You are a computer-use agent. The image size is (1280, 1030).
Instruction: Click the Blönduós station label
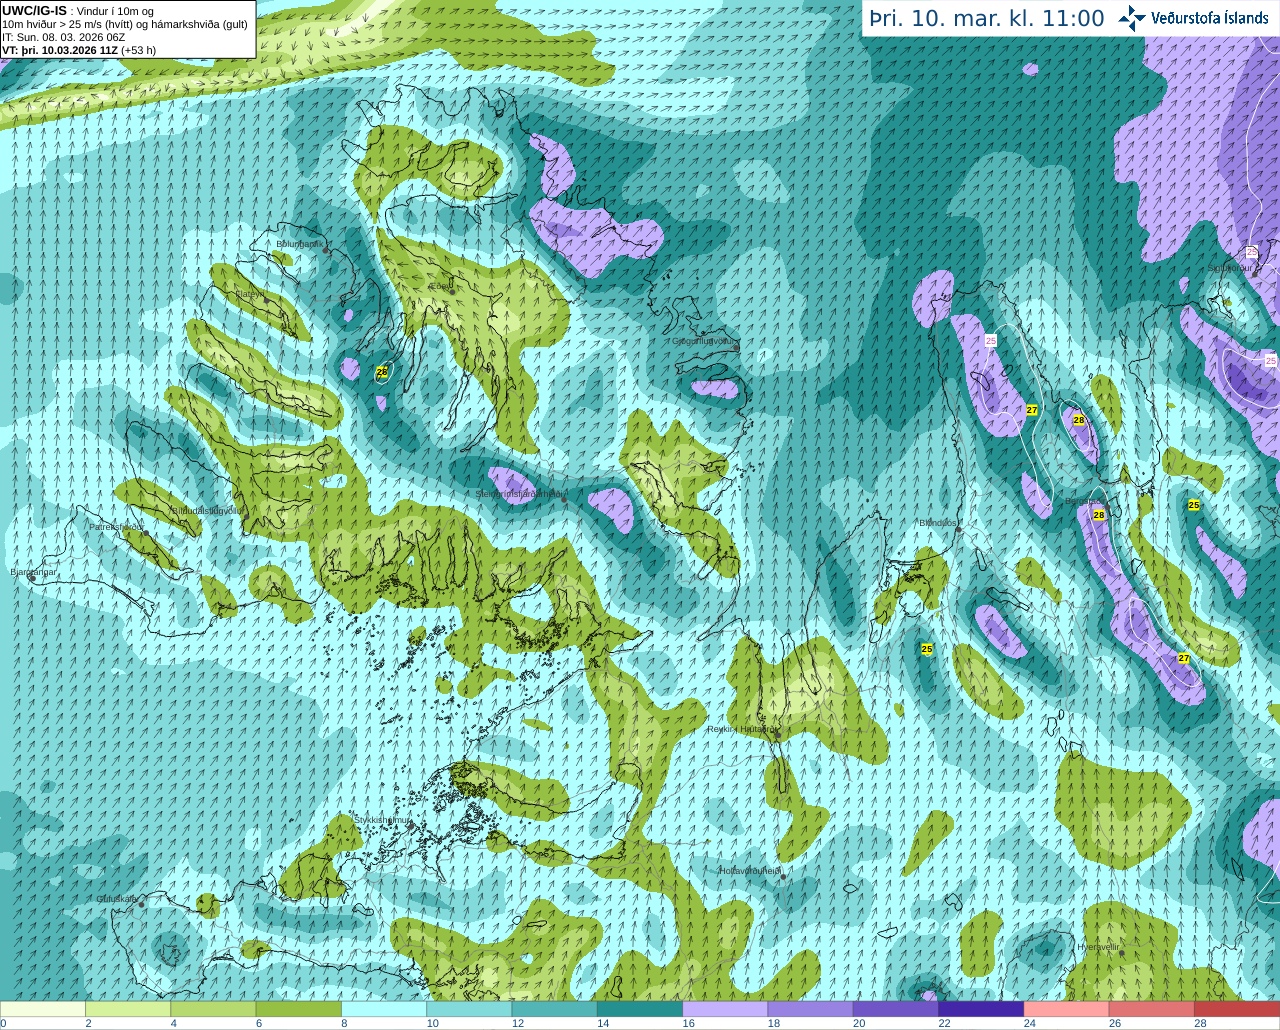click(938, 523)
